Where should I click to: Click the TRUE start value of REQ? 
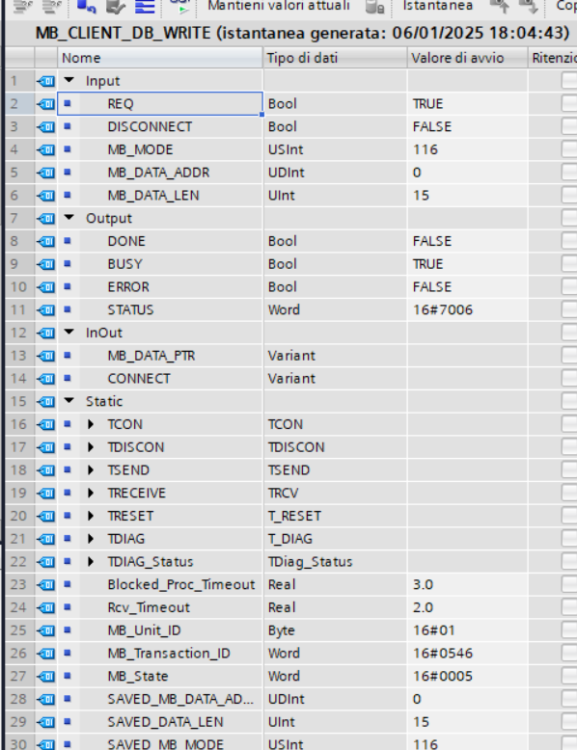pyautogui.click(x=468, y=104)
